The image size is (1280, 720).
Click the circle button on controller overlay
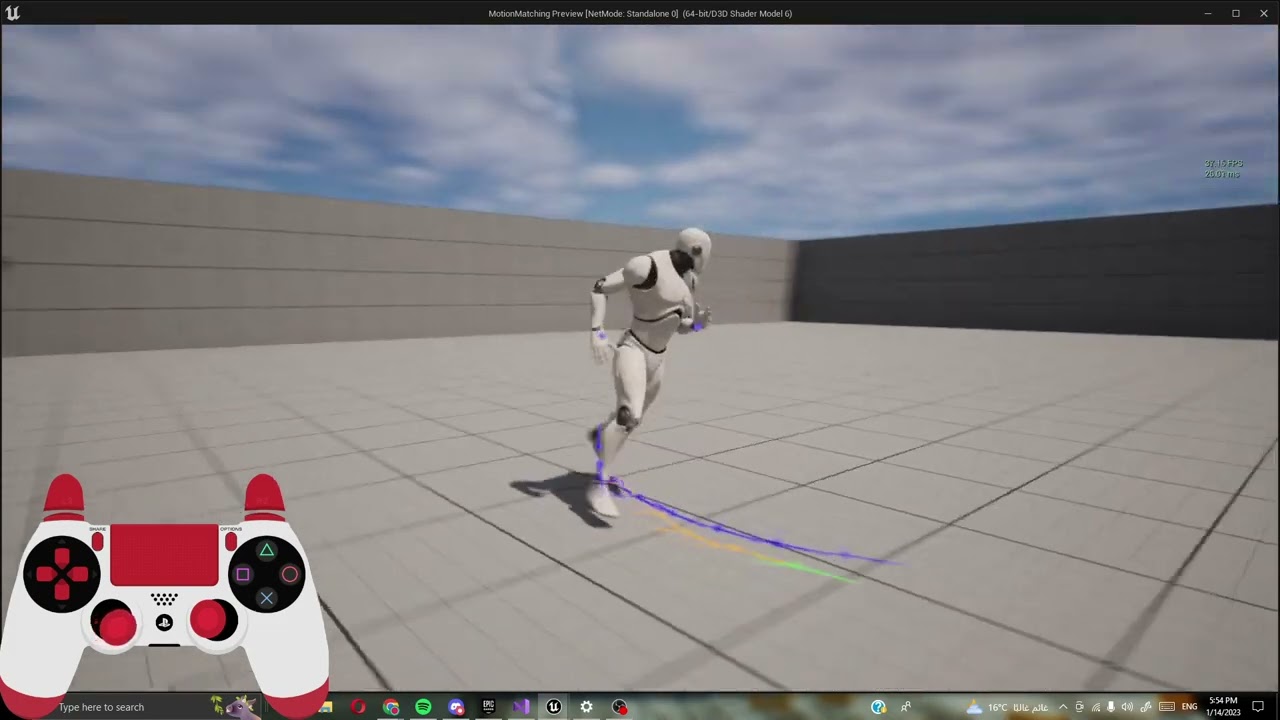click(x=290, y=574)
